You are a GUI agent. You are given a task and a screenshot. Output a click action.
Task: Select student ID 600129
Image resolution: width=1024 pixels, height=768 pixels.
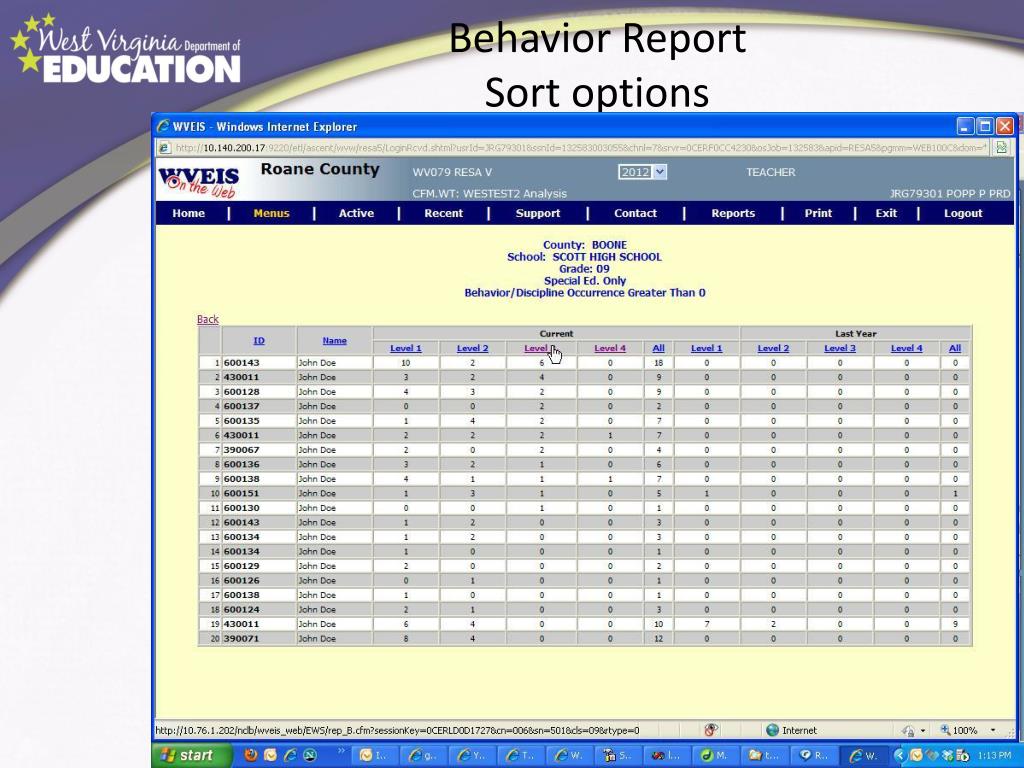[x=242, y=566]
